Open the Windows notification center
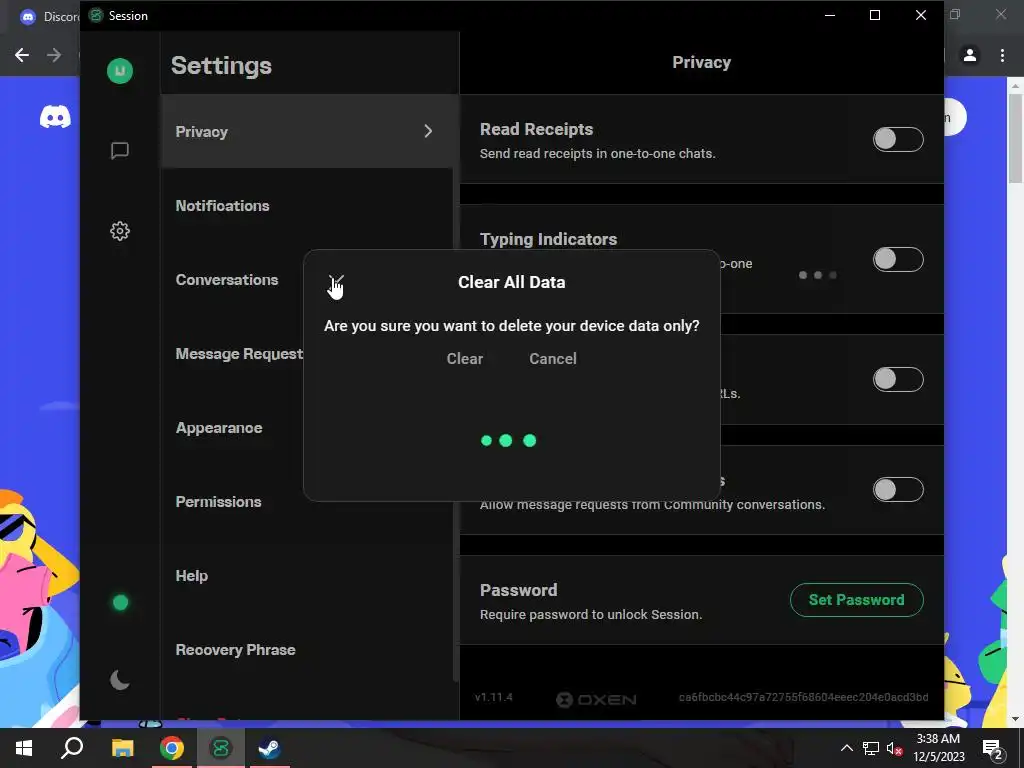This screenshot has width=1024, height=768. [x=993, y=748]
